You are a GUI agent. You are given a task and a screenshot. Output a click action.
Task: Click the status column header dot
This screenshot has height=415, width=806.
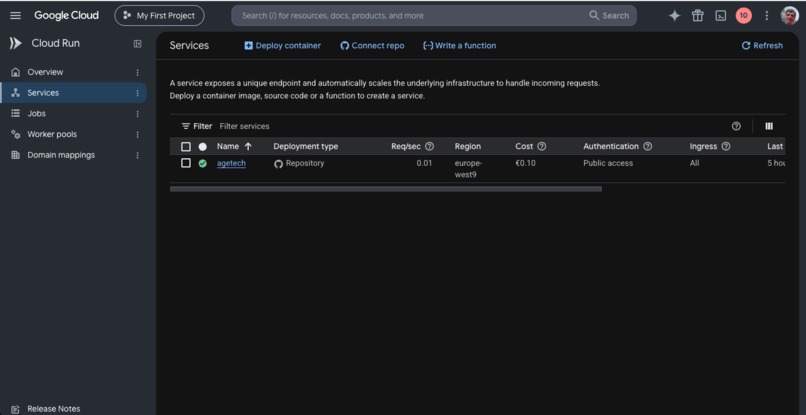(203, 147)
